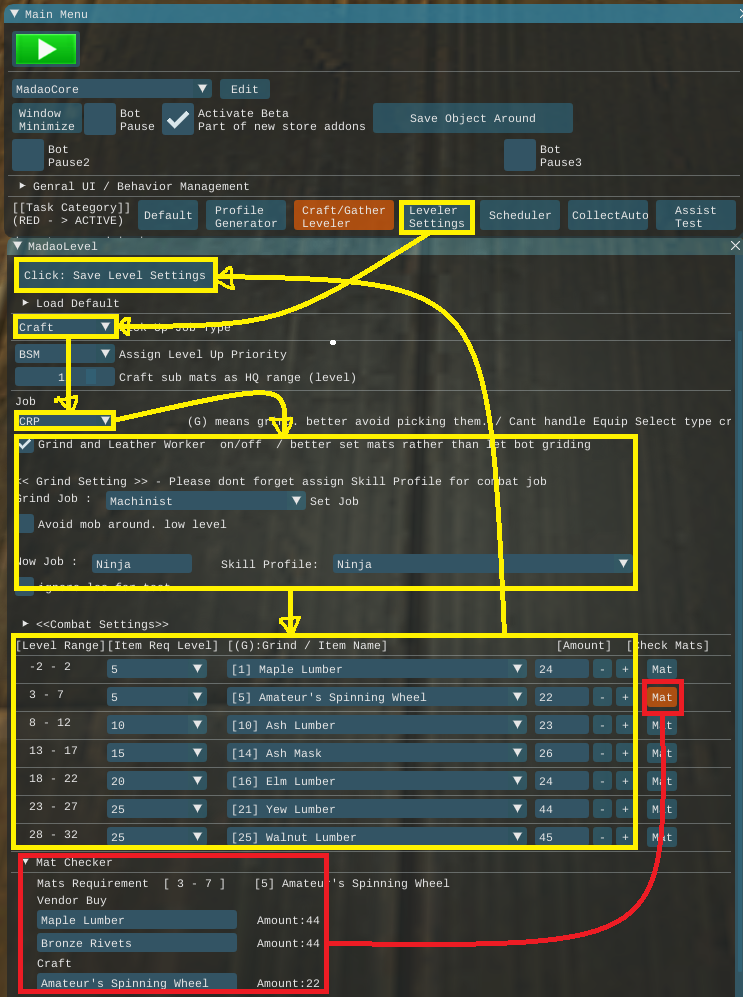The image size is (743, 997).
Task: Enable the Bot Pause checkbox
Action: [100, 119]
